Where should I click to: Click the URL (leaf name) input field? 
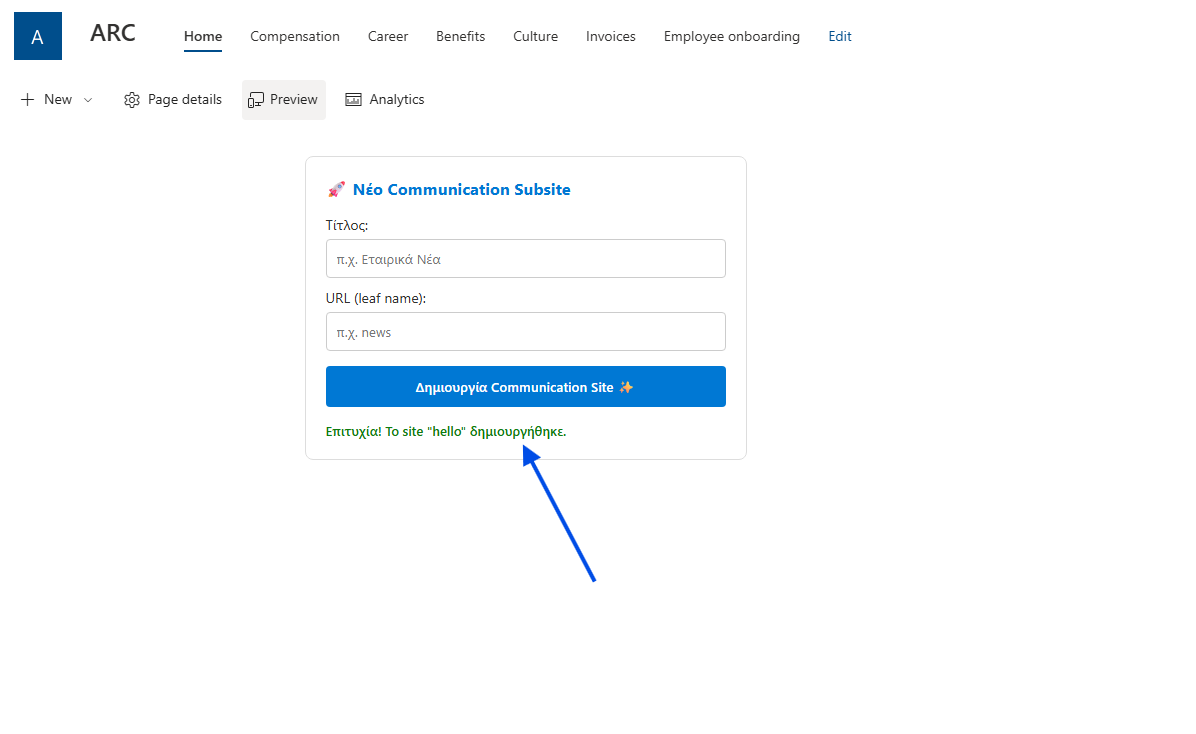(x=525, y=332)
